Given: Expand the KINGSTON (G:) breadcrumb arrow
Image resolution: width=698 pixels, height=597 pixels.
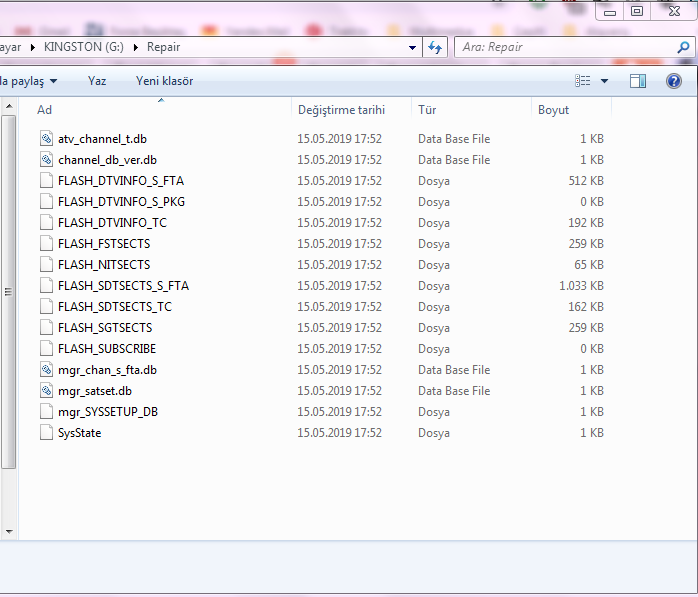Looking at the screenshot, I should (136, 47).
